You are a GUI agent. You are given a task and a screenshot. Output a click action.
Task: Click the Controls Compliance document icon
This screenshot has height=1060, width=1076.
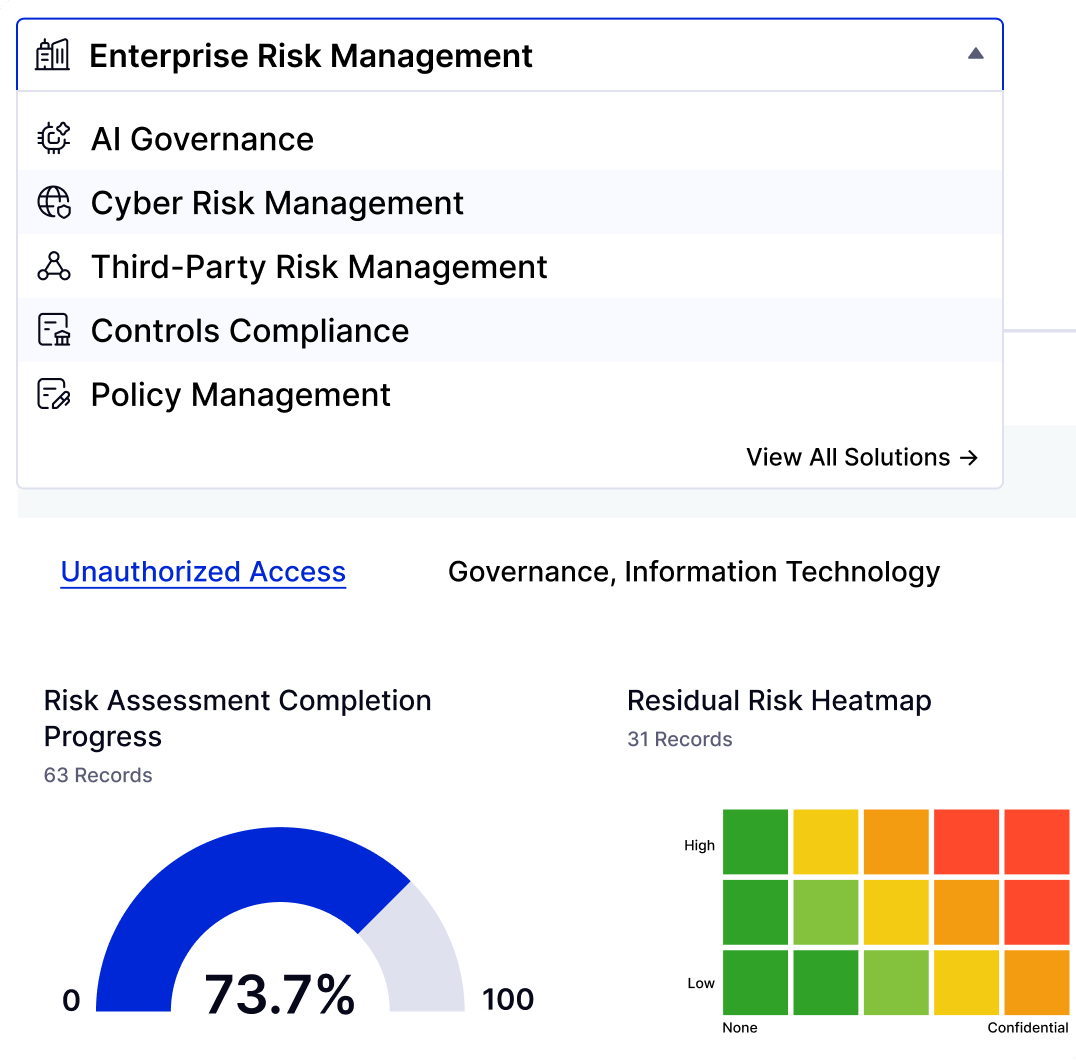click(54, 331)
